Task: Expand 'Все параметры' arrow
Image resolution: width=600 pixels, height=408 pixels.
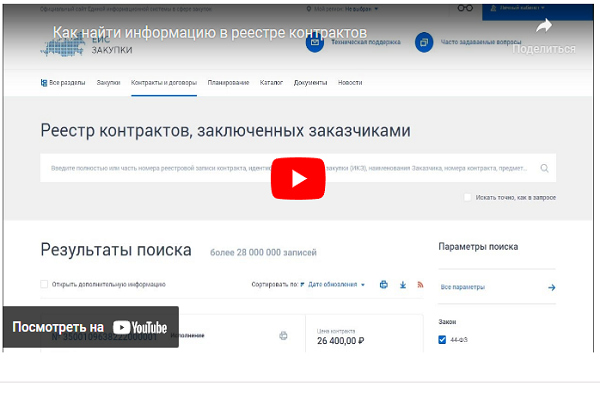Action: [x=551, y=287]
